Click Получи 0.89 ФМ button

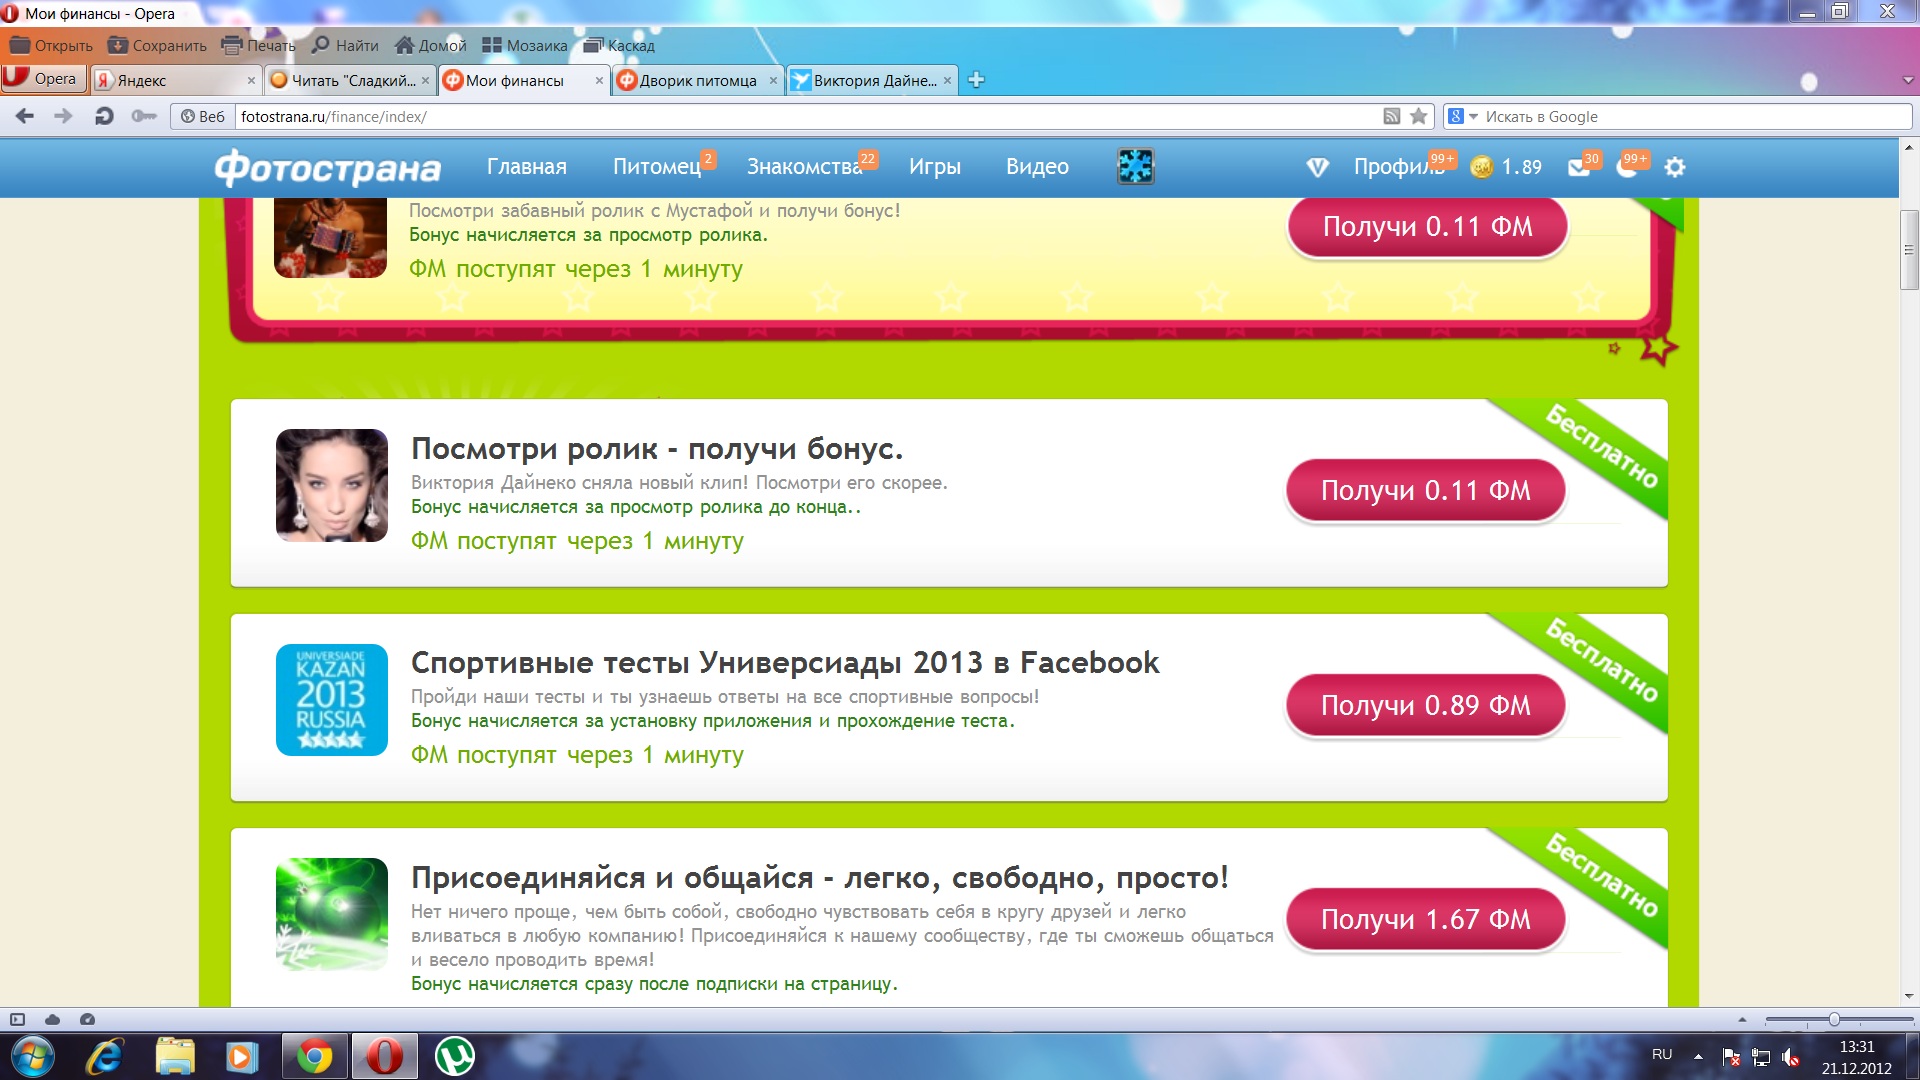1425,706
